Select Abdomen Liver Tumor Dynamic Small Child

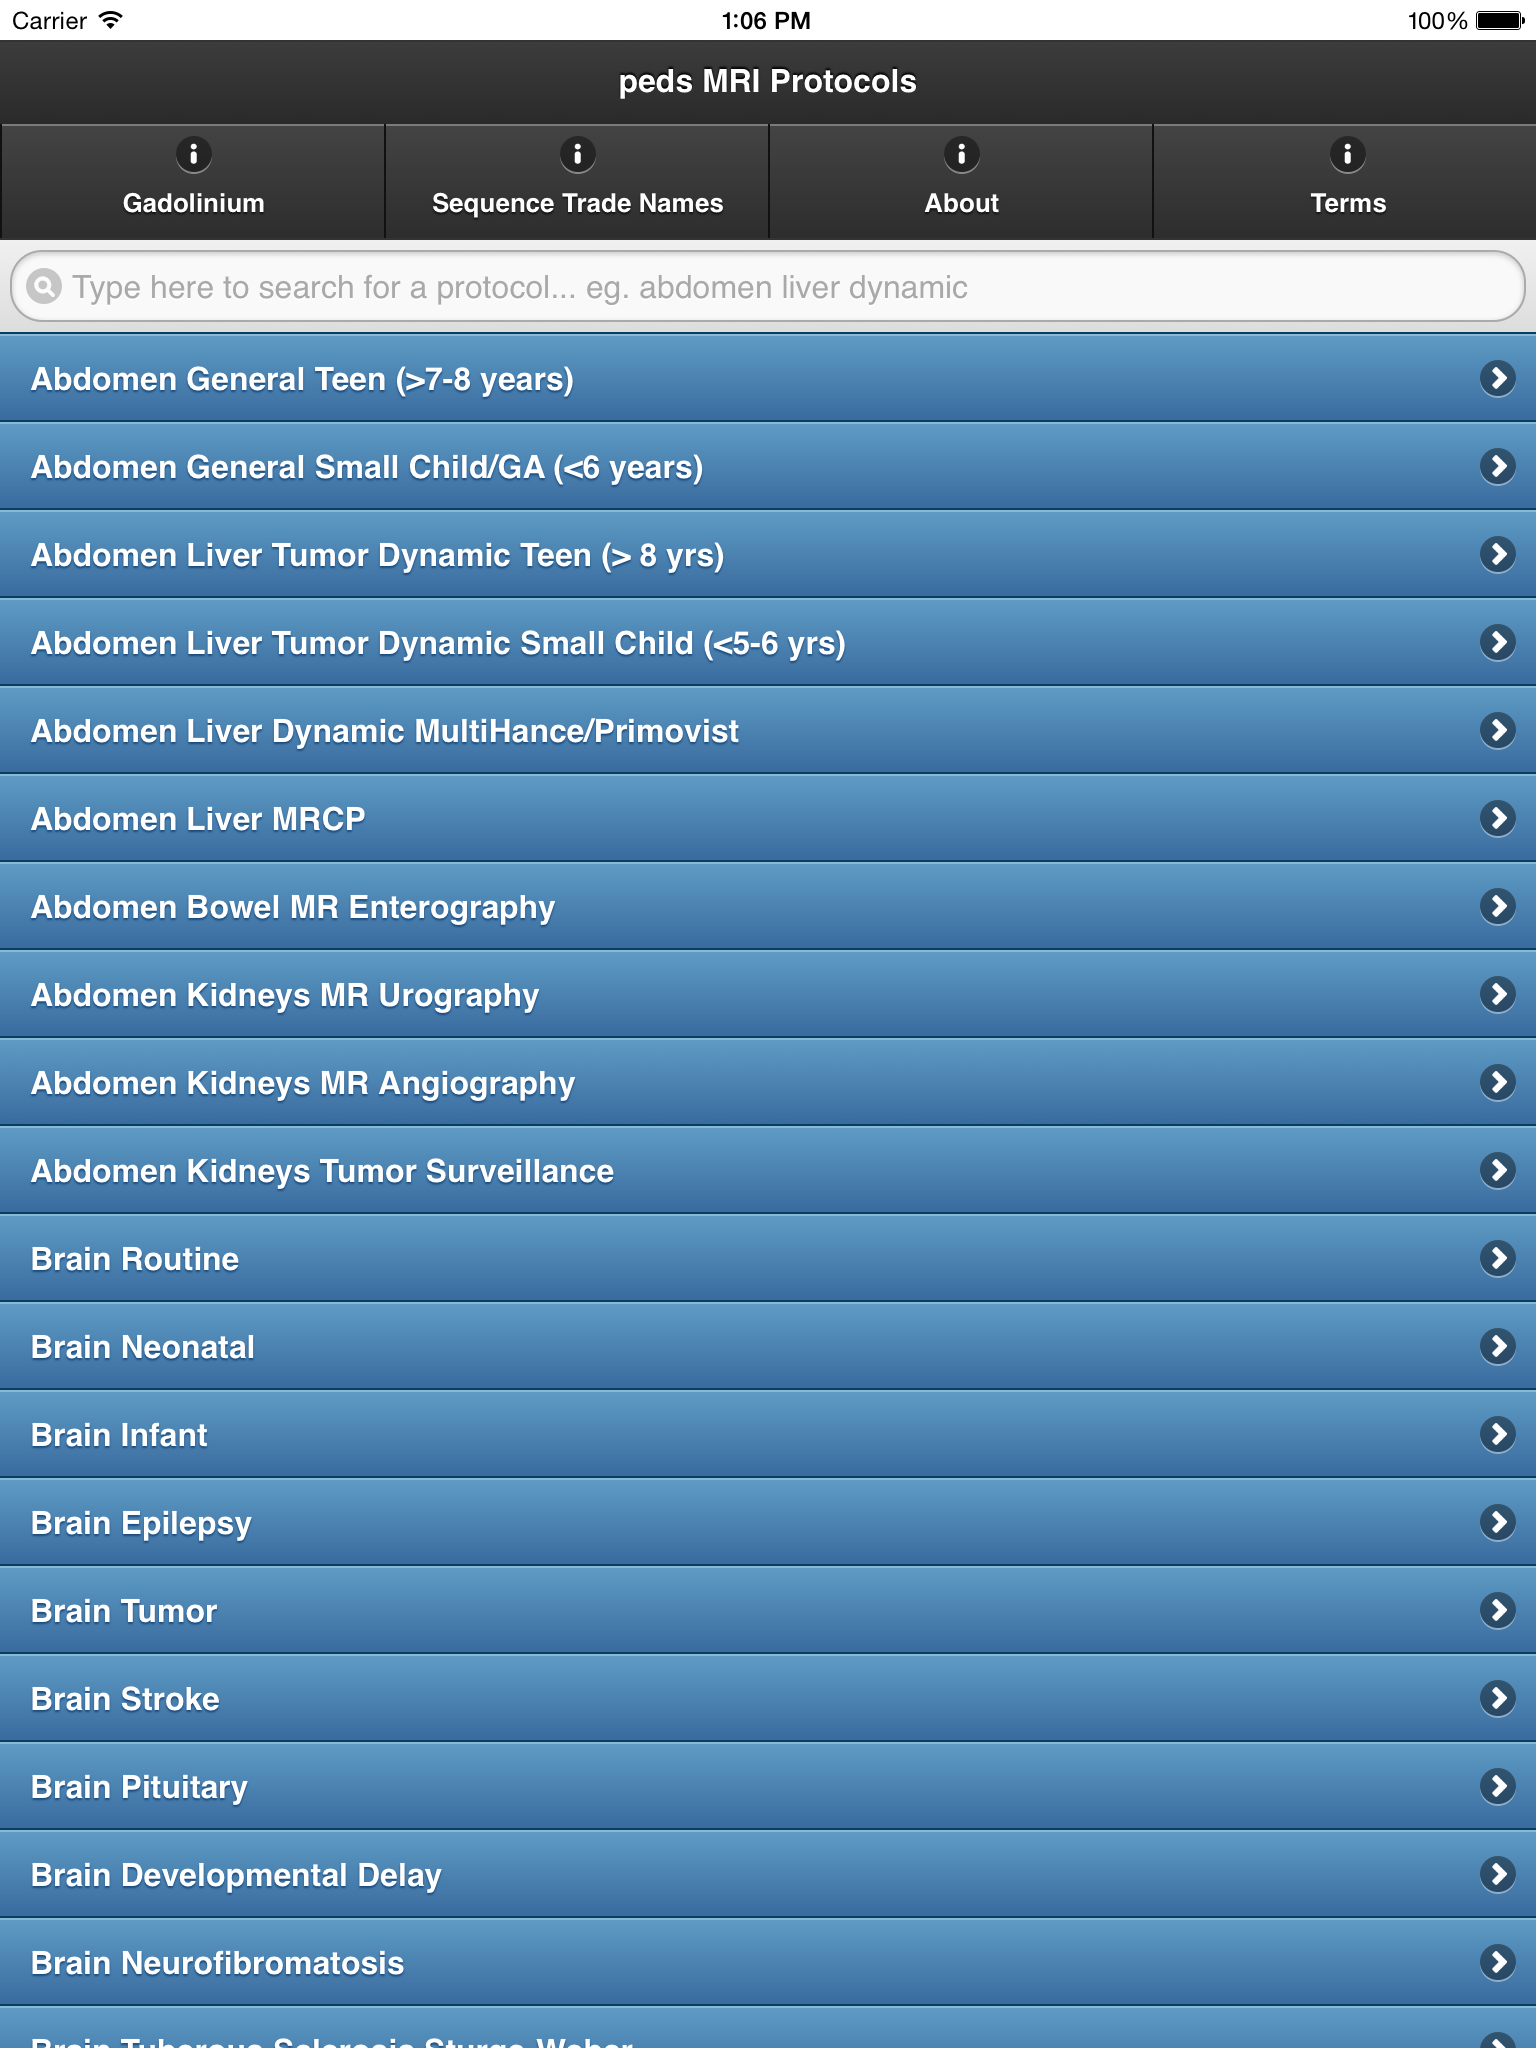768,642
